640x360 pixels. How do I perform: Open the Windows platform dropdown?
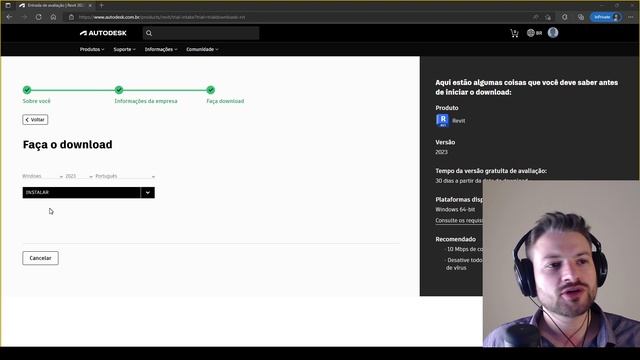coord(42,176)
